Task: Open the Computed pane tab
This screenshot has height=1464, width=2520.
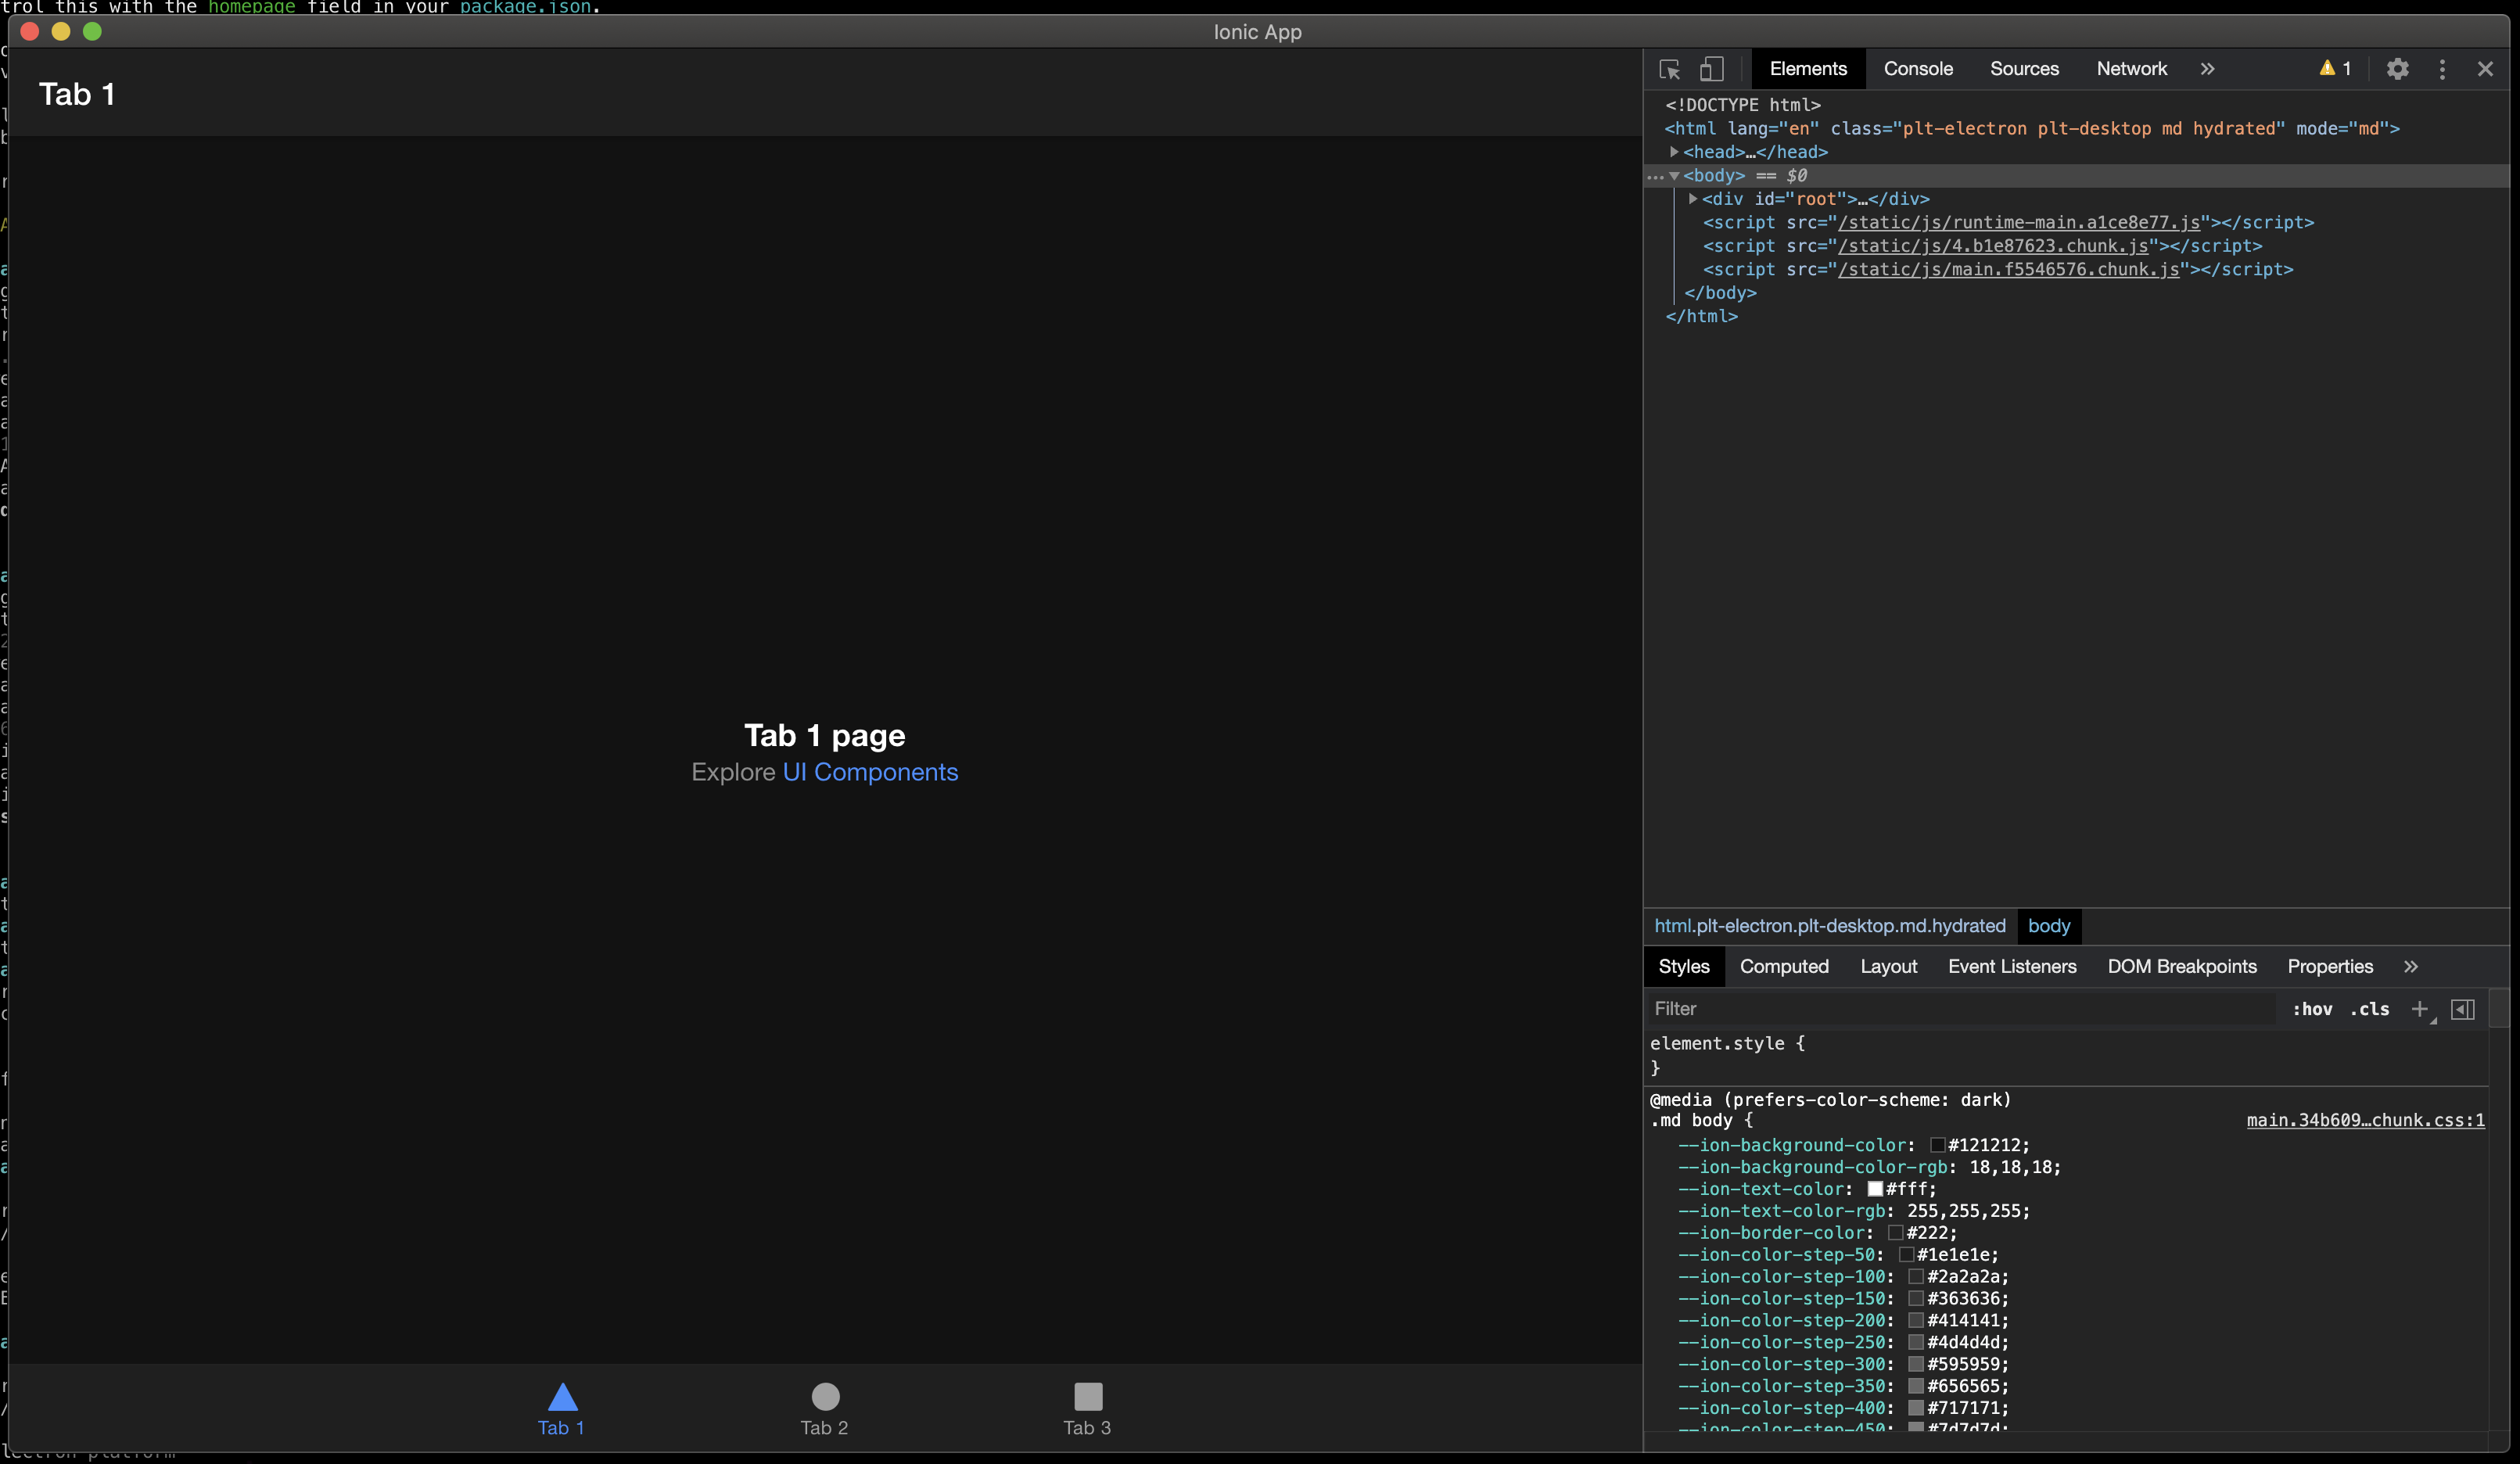Action: 1784,967
